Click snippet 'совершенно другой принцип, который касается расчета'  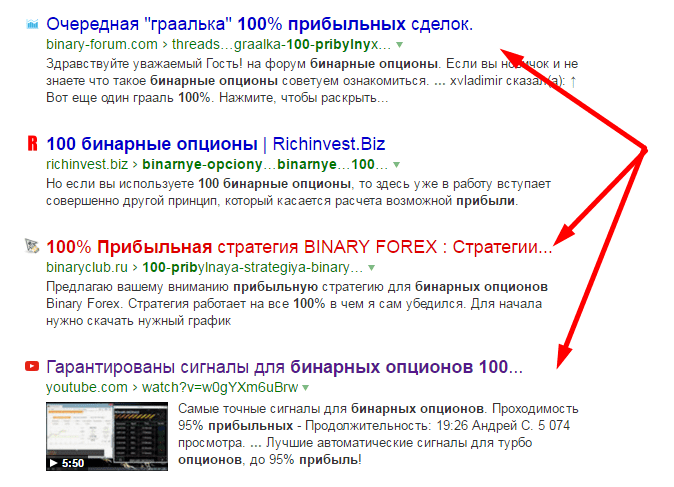coord(214,201)
